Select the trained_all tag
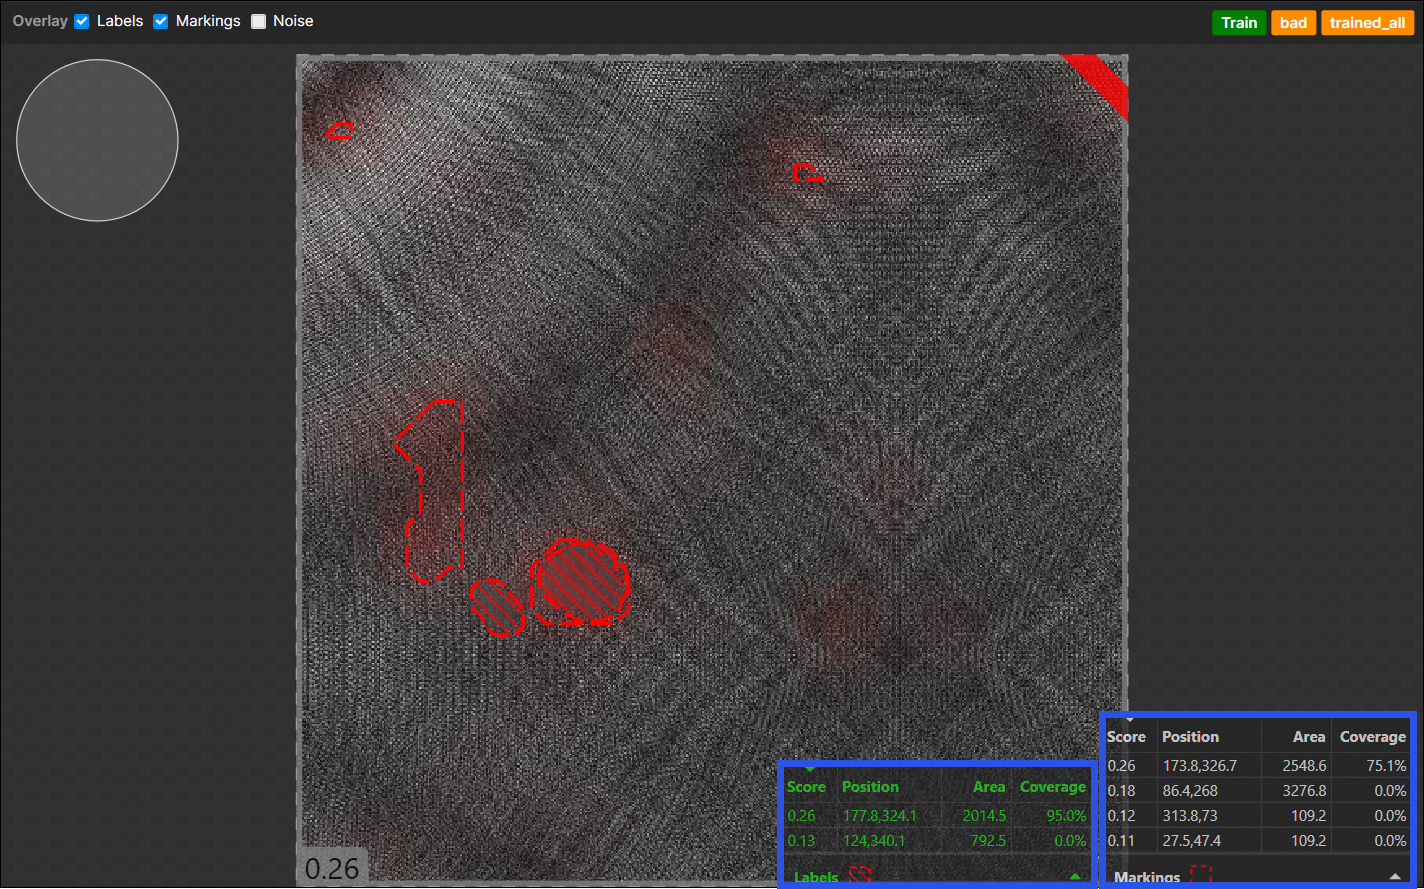The width and height of the screenshot is (1424, 889). pyautogui.click(x=1367, y=23)
